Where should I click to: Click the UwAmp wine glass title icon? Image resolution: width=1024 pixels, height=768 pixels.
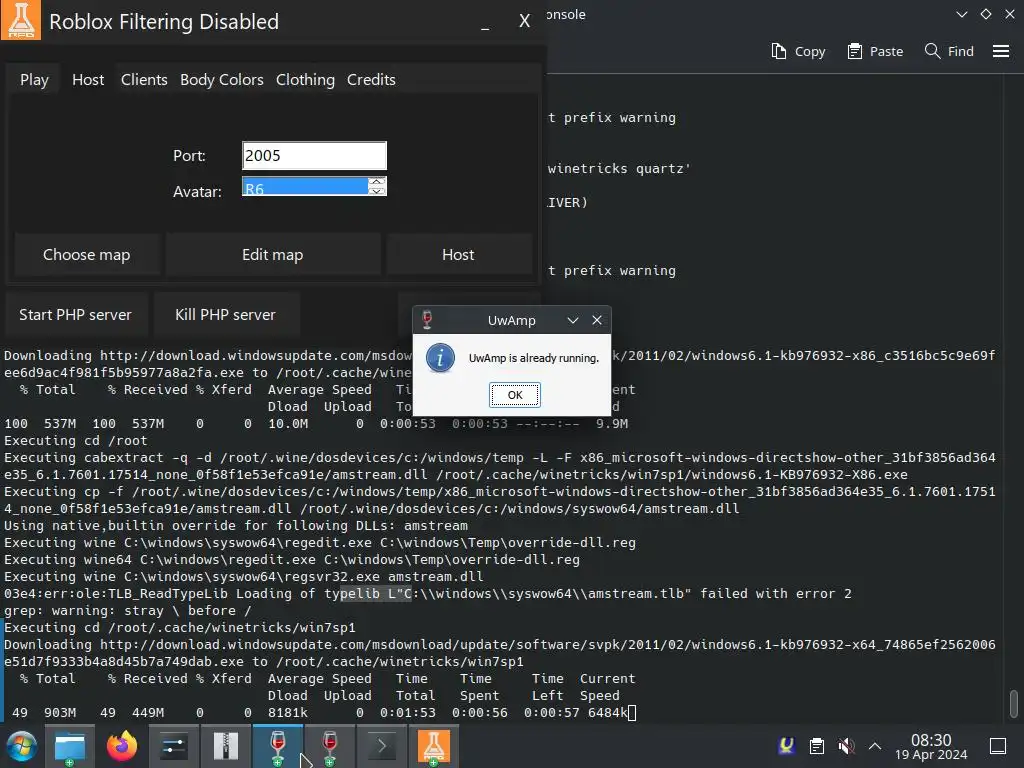[427, 319]
